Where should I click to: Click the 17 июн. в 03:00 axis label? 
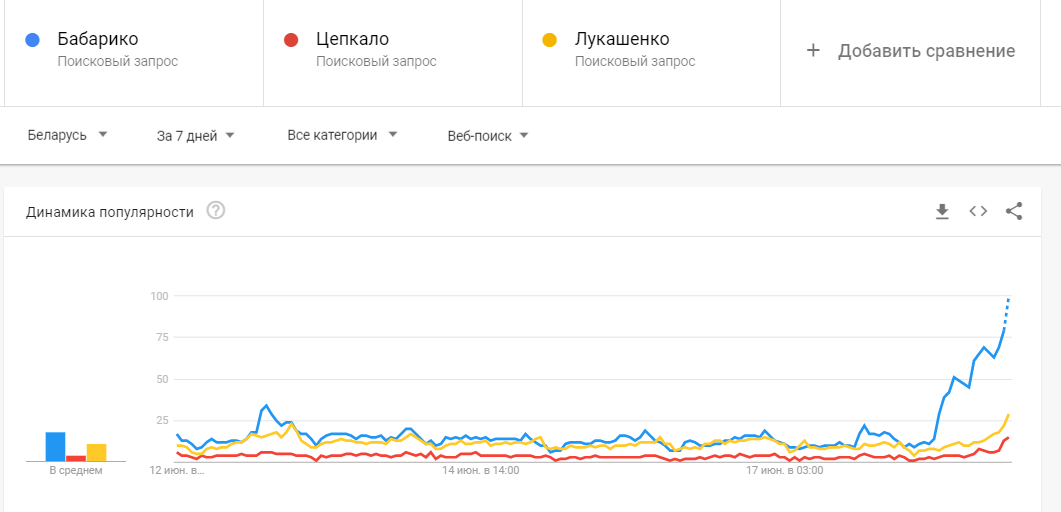tap(785, 468)
